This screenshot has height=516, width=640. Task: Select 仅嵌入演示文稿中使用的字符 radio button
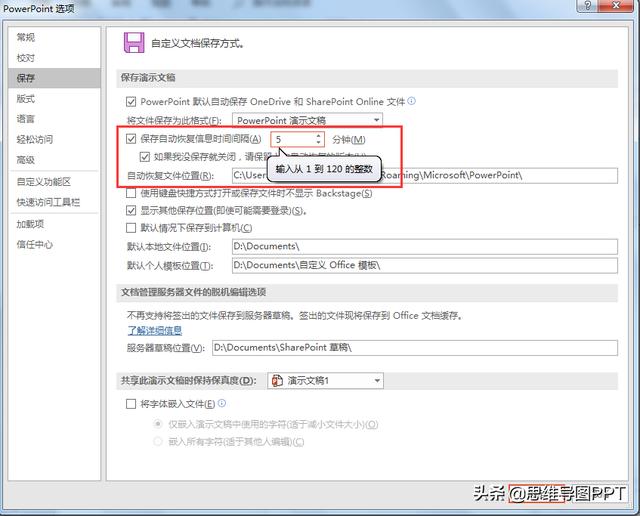[x=158, y=424]
